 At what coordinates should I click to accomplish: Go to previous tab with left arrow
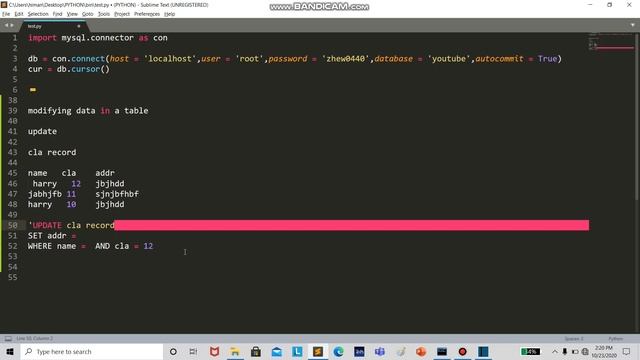tap(6, 25)
